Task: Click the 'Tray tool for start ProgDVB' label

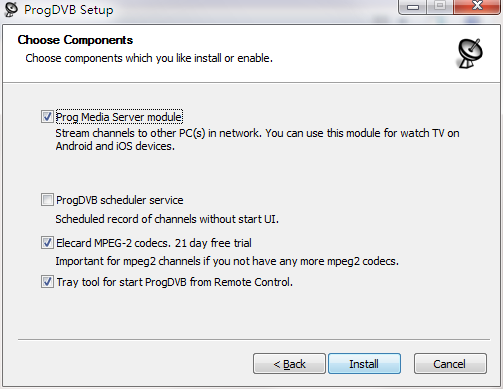Action: tap(175, 282)
